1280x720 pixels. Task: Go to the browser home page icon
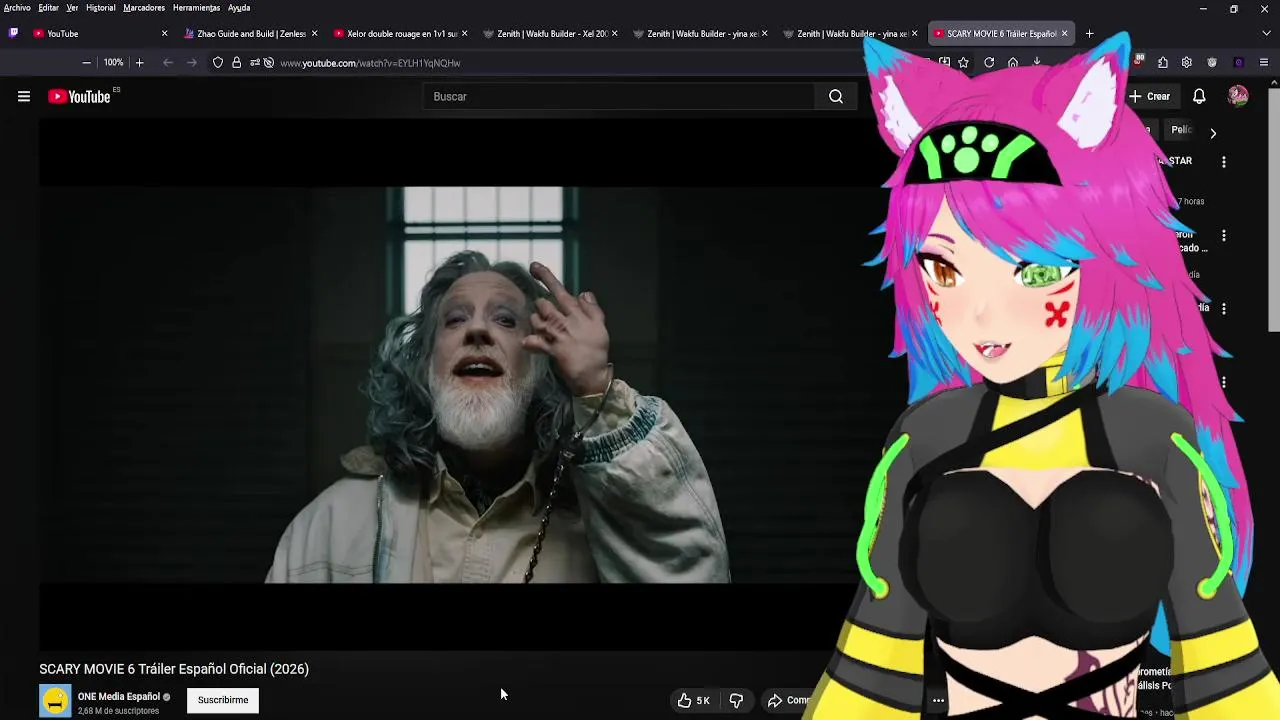[1013, 63]
